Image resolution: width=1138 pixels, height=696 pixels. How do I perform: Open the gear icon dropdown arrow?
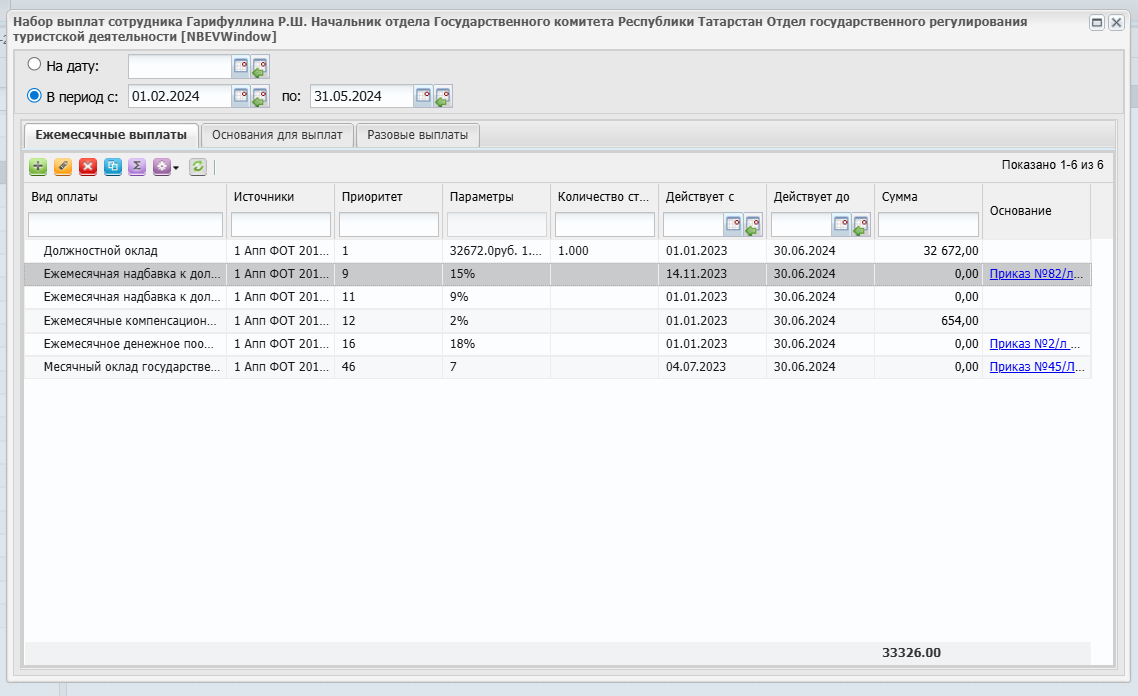176,168
